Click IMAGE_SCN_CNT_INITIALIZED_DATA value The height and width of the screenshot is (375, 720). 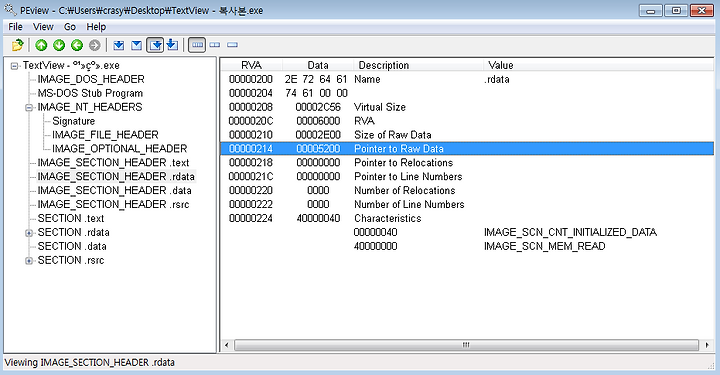pyautogui.click(x=570, y=232)
